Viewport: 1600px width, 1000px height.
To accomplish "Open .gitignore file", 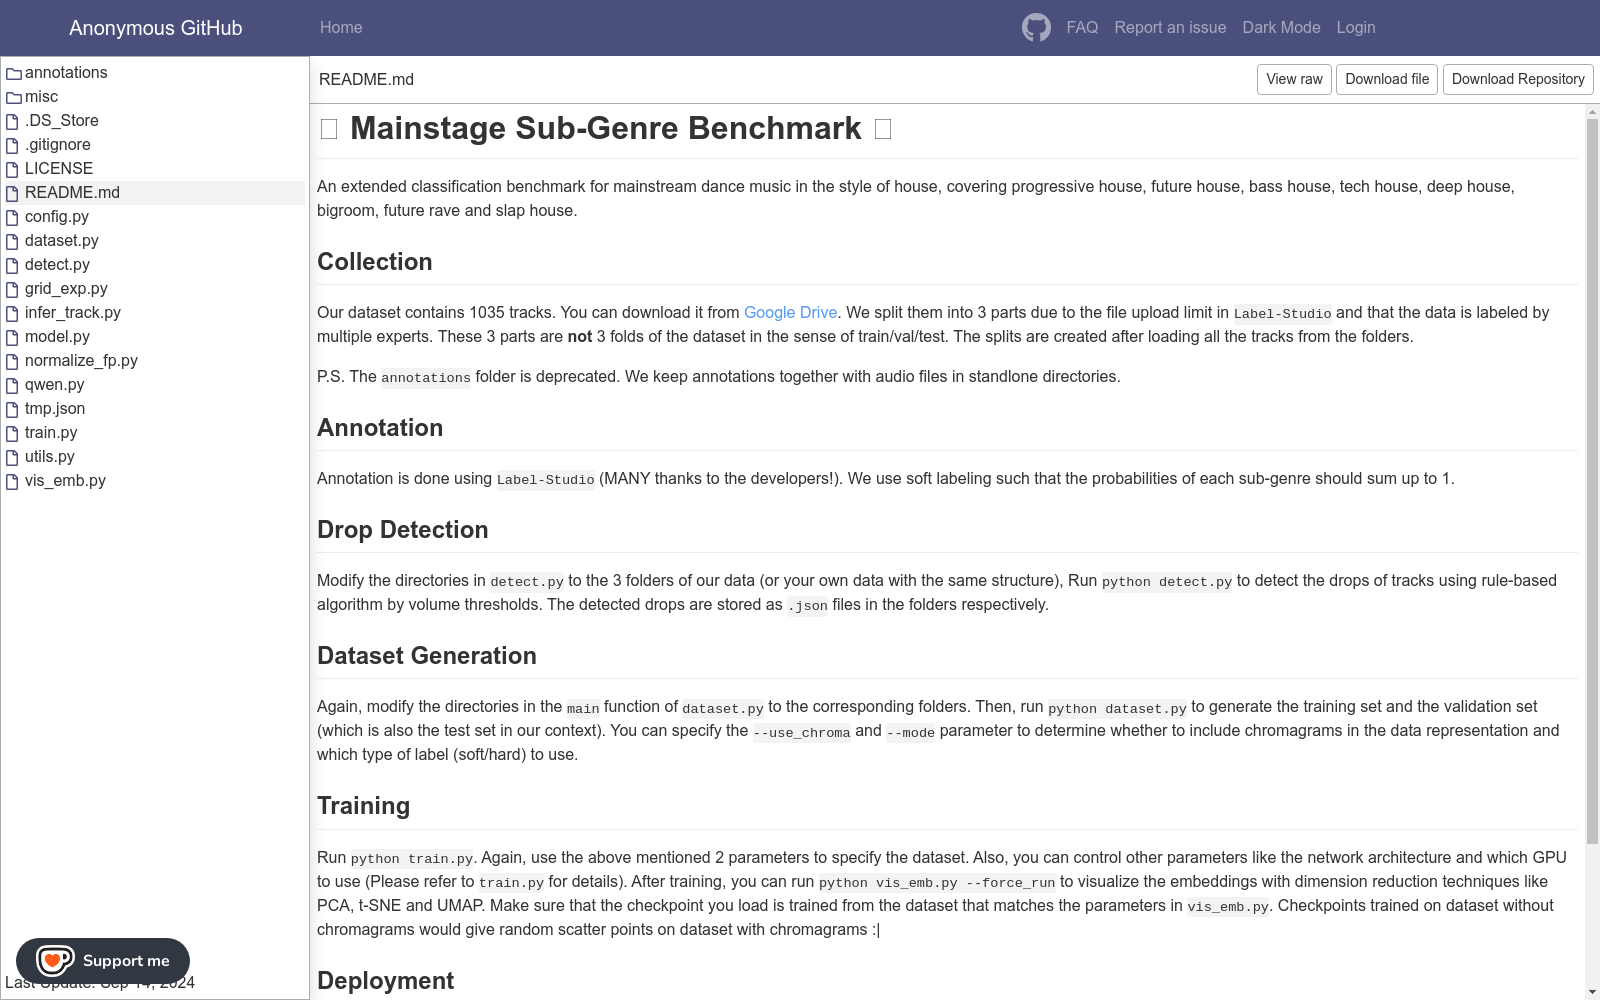I will [58, 145].
